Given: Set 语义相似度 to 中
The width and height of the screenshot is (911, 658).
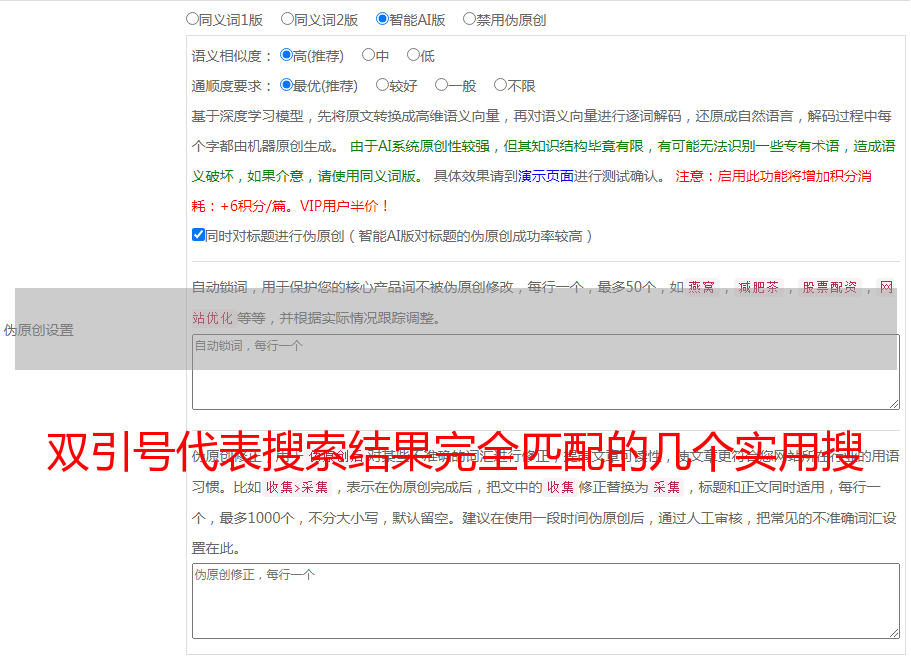Looking at the screenshot, I should 368,55.
